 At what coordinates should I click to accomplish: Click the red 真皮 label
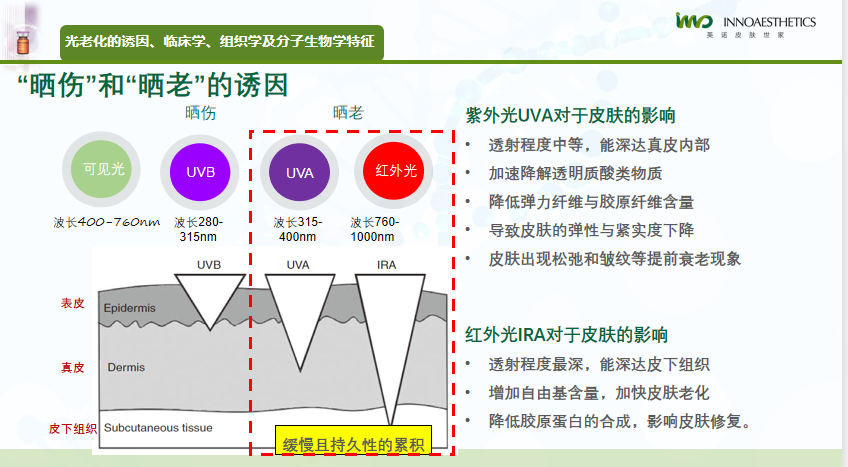(72, 368)
